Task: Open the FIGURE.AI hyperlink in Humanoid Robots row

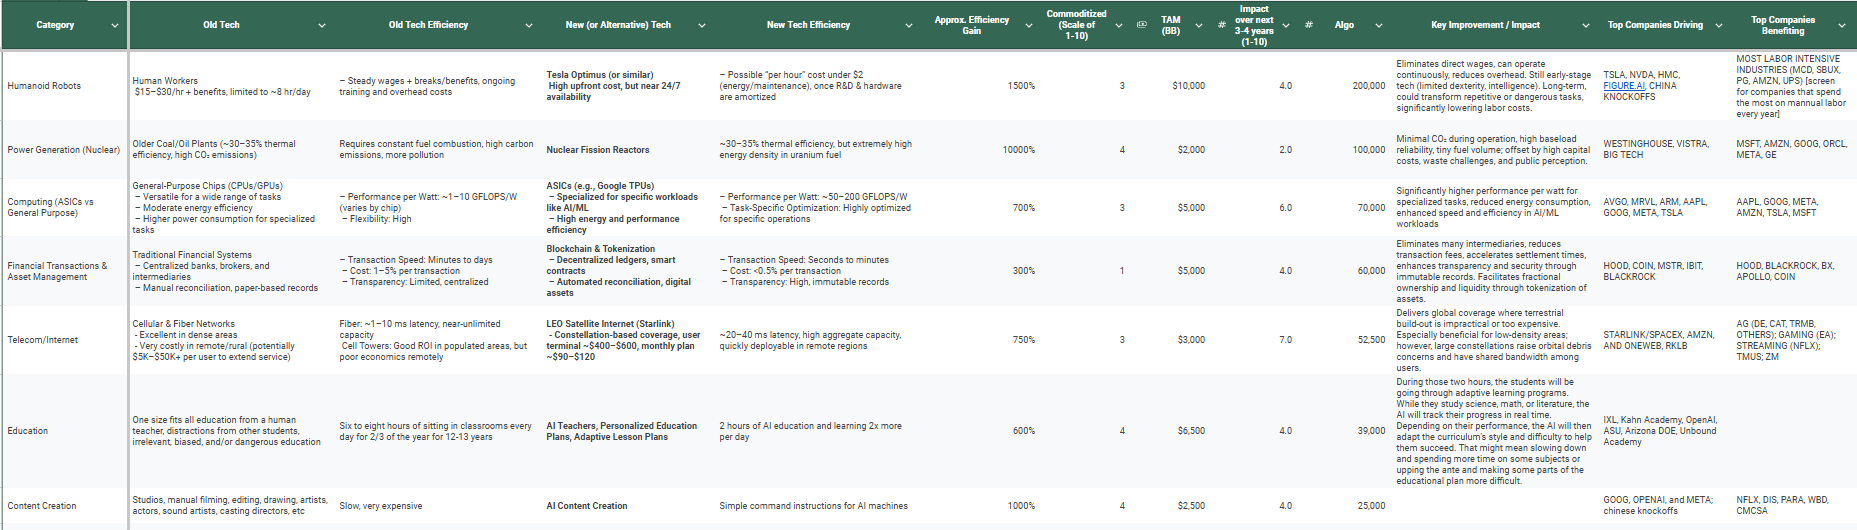Action: click(1624, 86)
